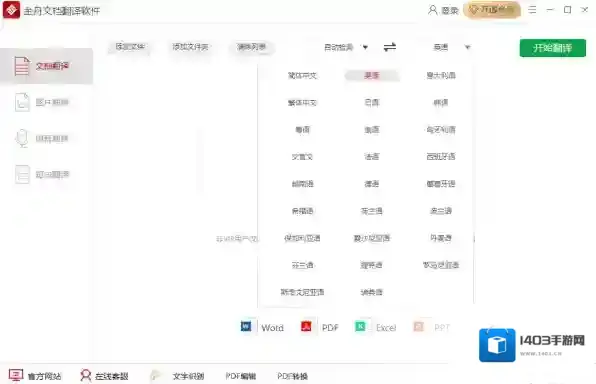
Task: Click the user login icon
Action: point(433,10)
